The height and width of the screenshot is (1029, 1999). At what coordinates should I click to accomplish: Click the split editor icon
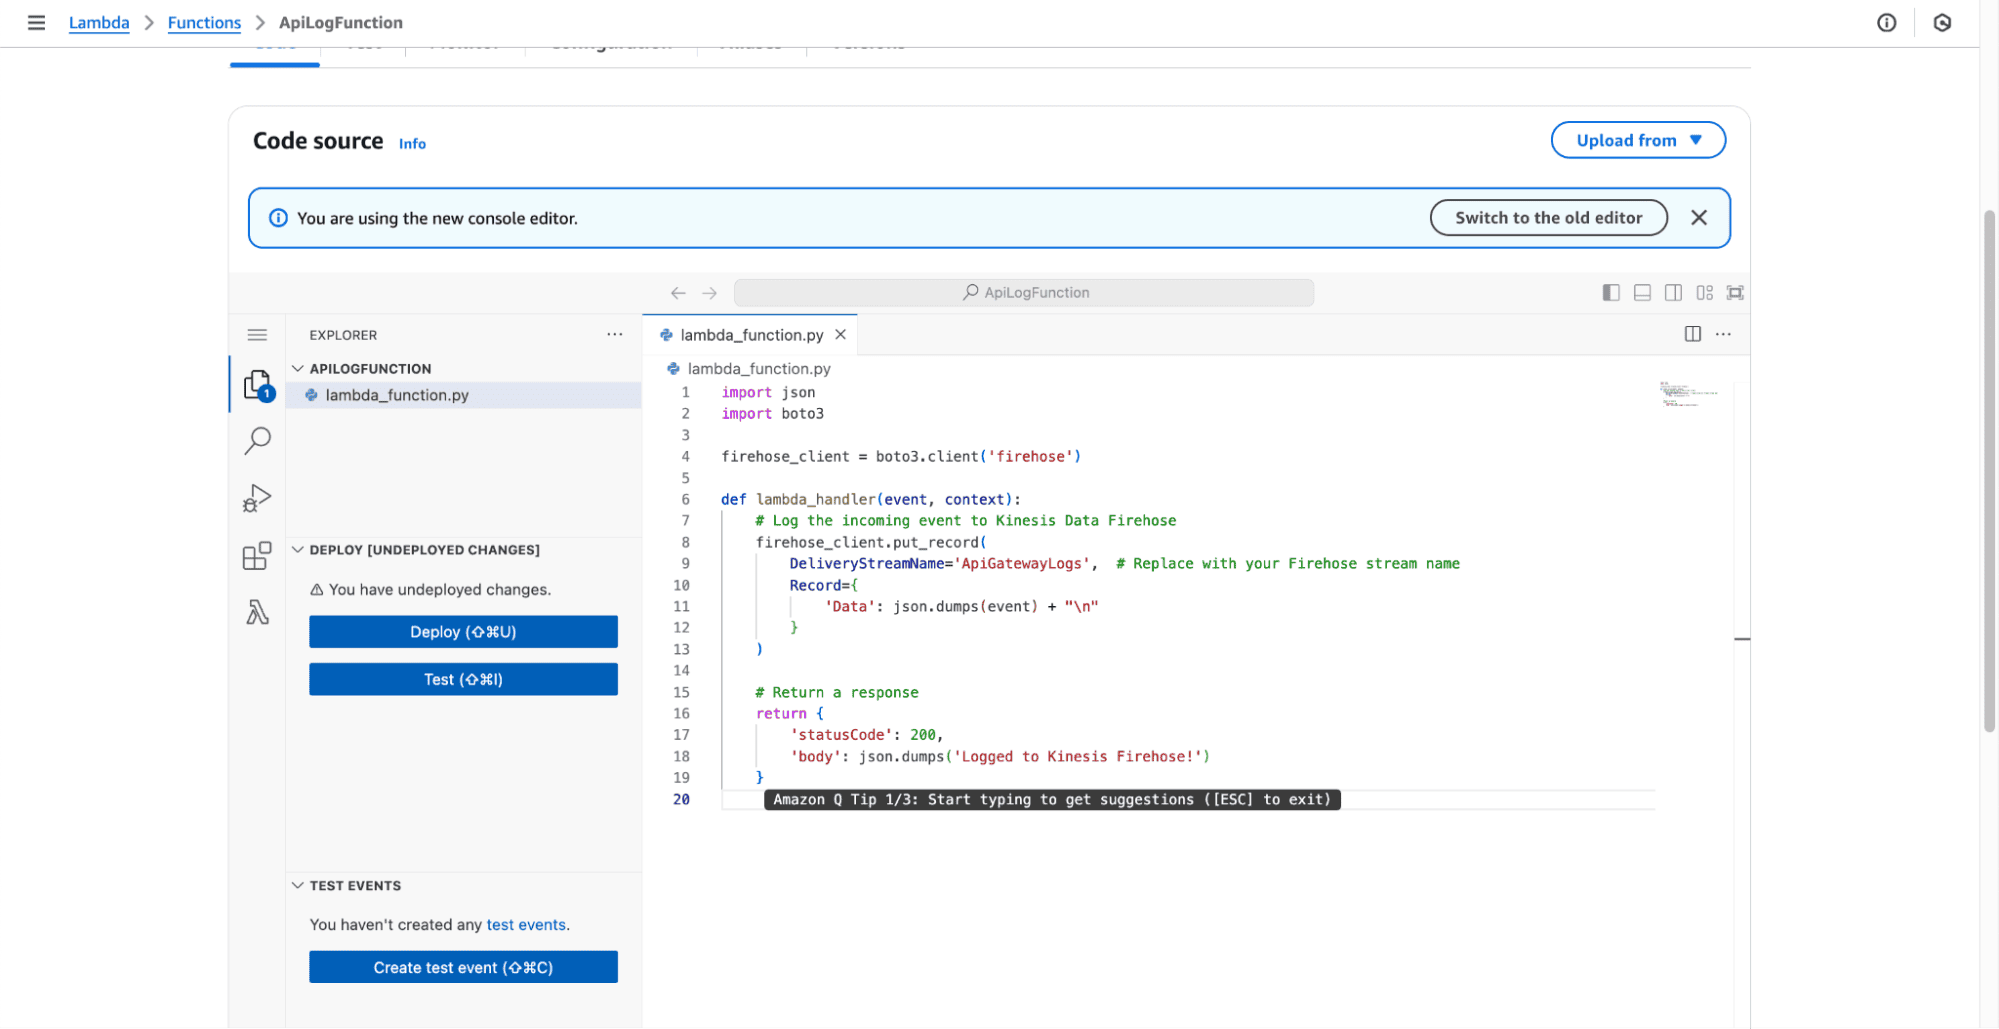click(1692, 334)
